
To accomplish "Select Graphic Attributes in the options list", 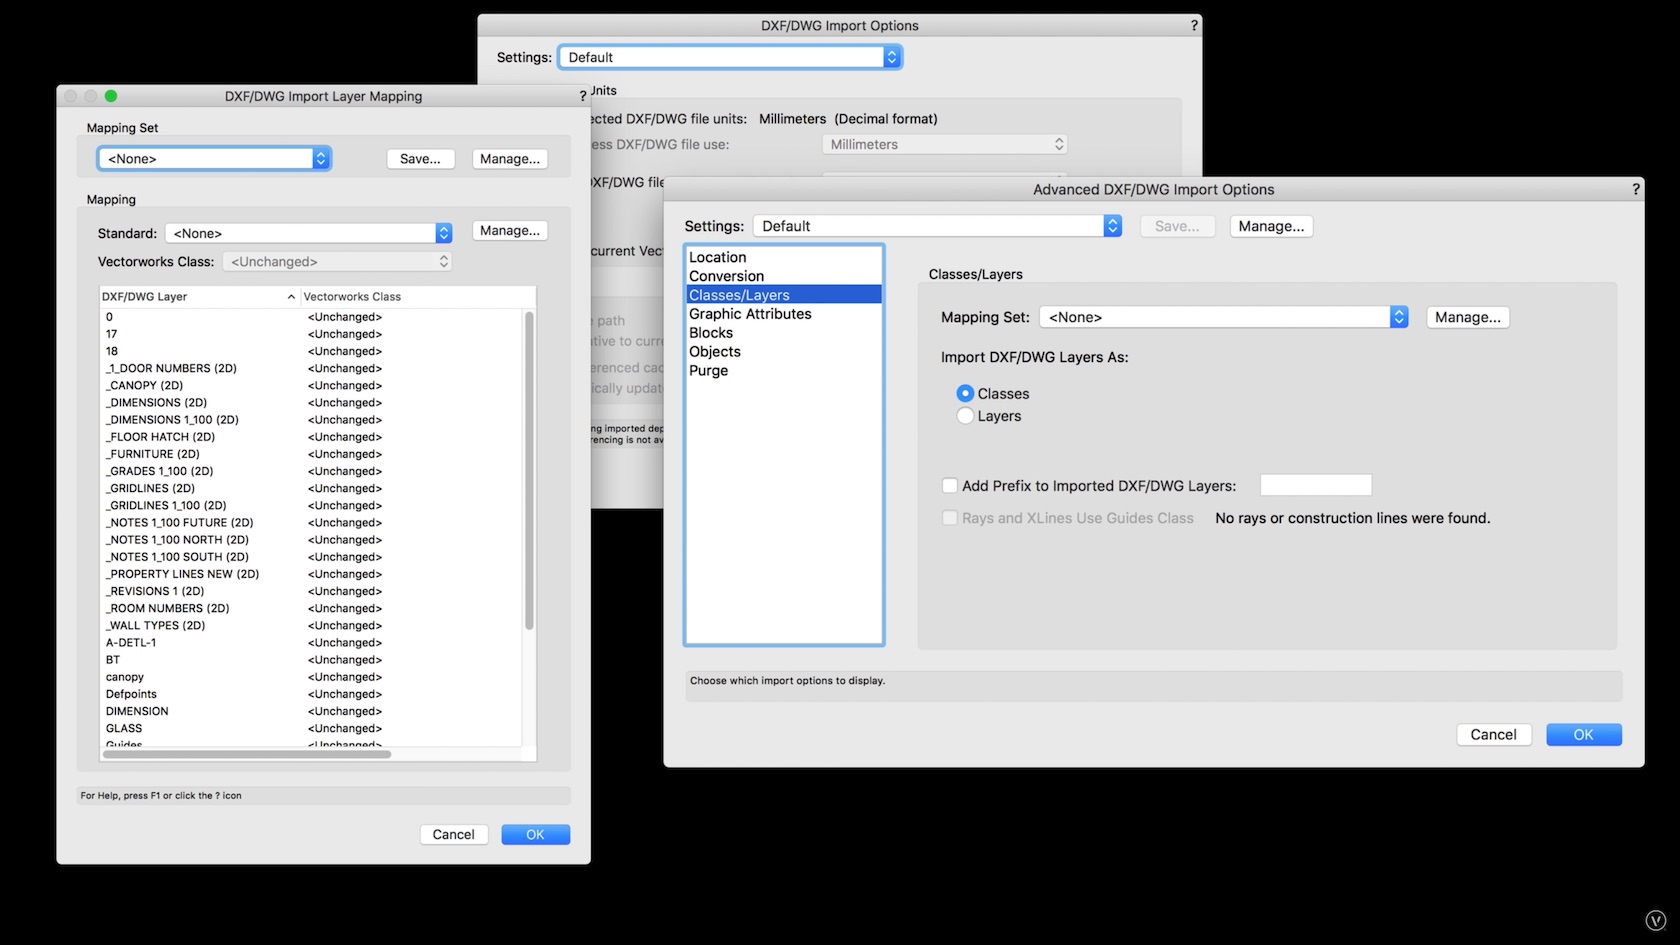I will pos(750,314).
